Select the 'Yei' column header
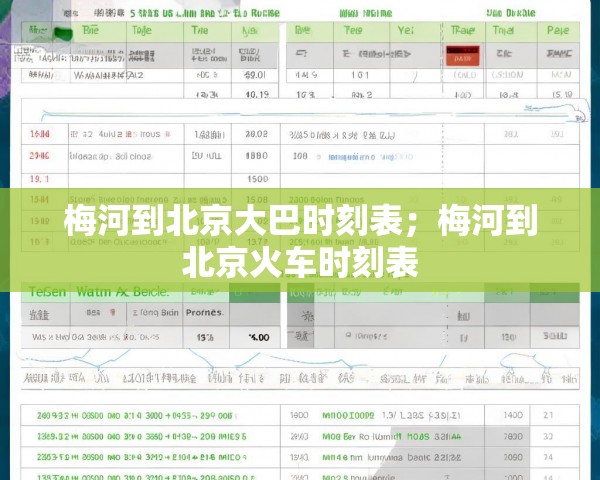Viewport: 600px width, 480px height. coord(406,30)
